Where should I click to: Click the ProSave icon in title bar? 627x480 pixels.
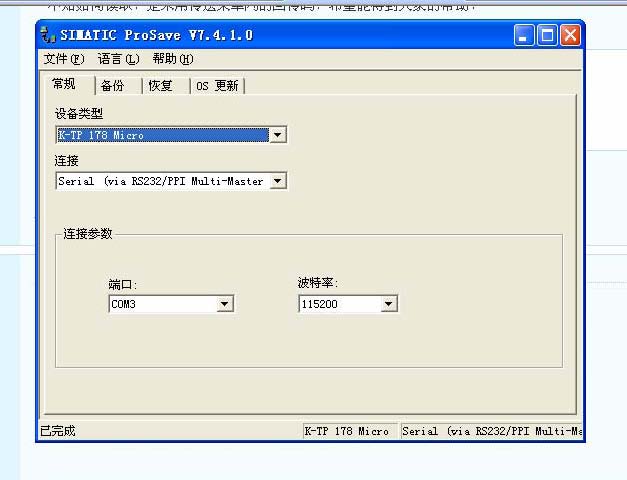pyautogui.click(x=49, y=35)
